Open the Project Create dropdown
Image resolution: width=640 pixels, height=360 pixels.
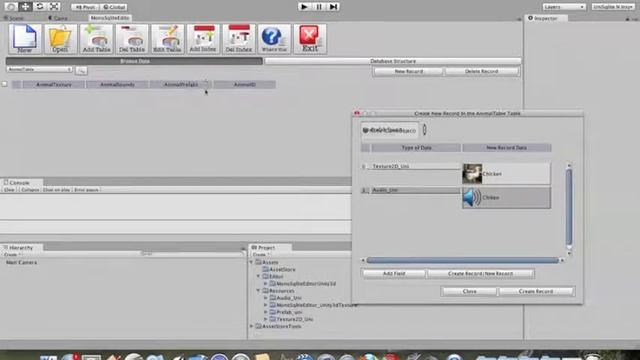pos(260,255)
